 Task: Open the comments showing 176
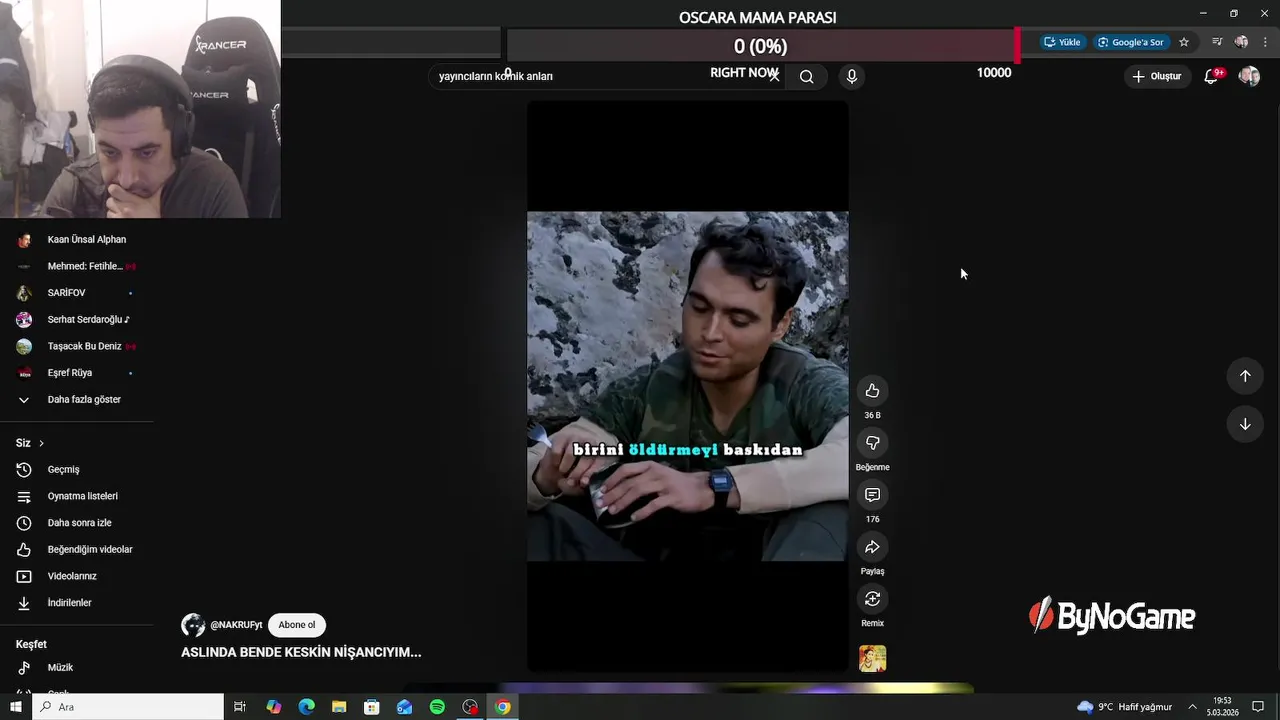point(872,495)
